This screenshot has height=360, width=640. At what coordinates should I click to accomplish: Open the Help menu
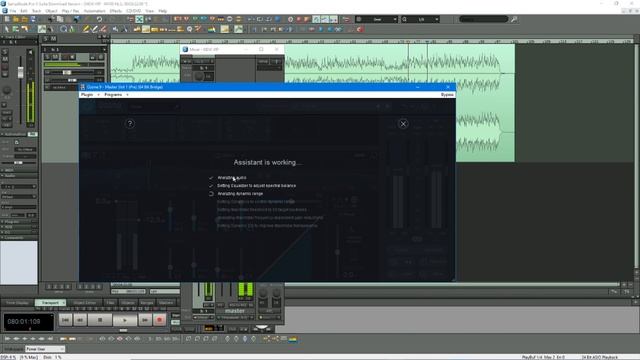[x=162, y=11]
